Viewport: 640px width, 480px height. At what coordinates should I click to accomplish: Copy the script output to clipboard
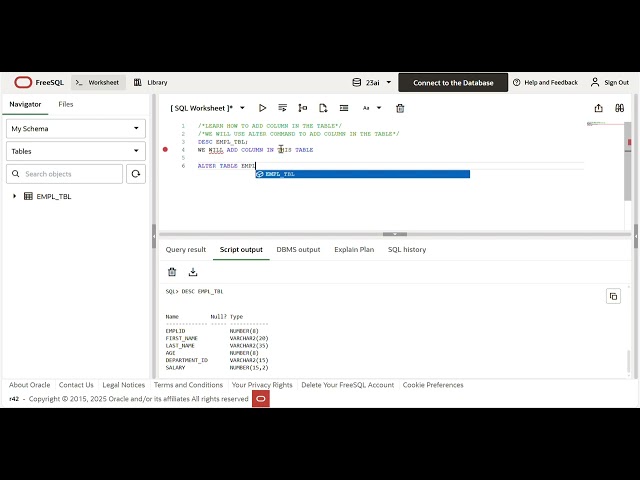coord(613,296)
